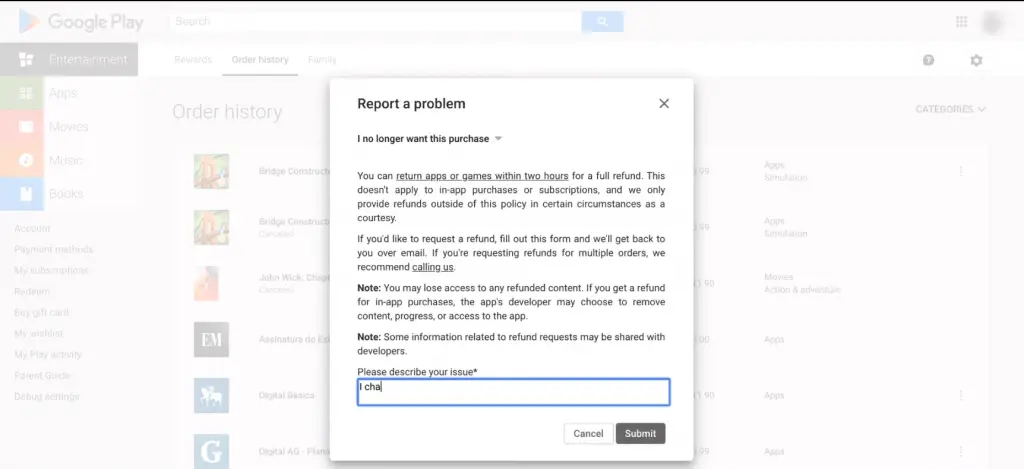The height and width of the screenshot is (469, 1024).
Task: Click the Google Play search box
Action: click(376, 22)
